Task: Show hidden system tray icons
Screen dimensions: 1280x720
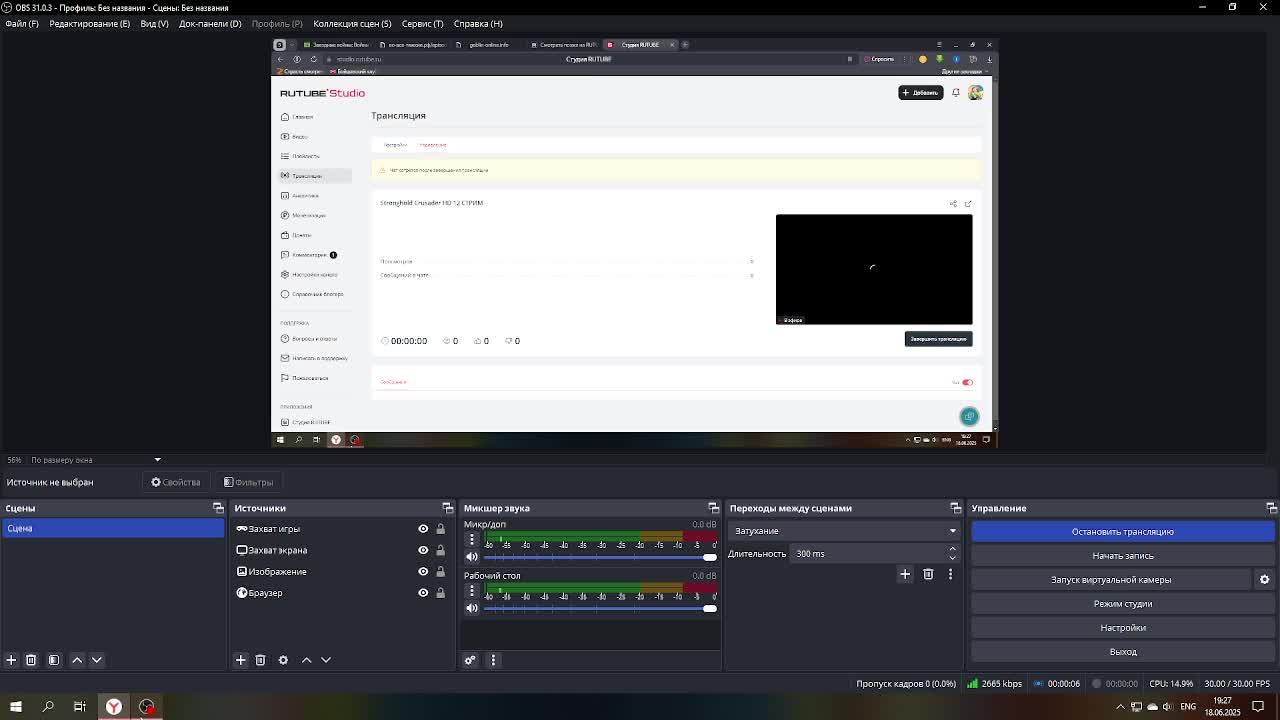Action: 1120,707
